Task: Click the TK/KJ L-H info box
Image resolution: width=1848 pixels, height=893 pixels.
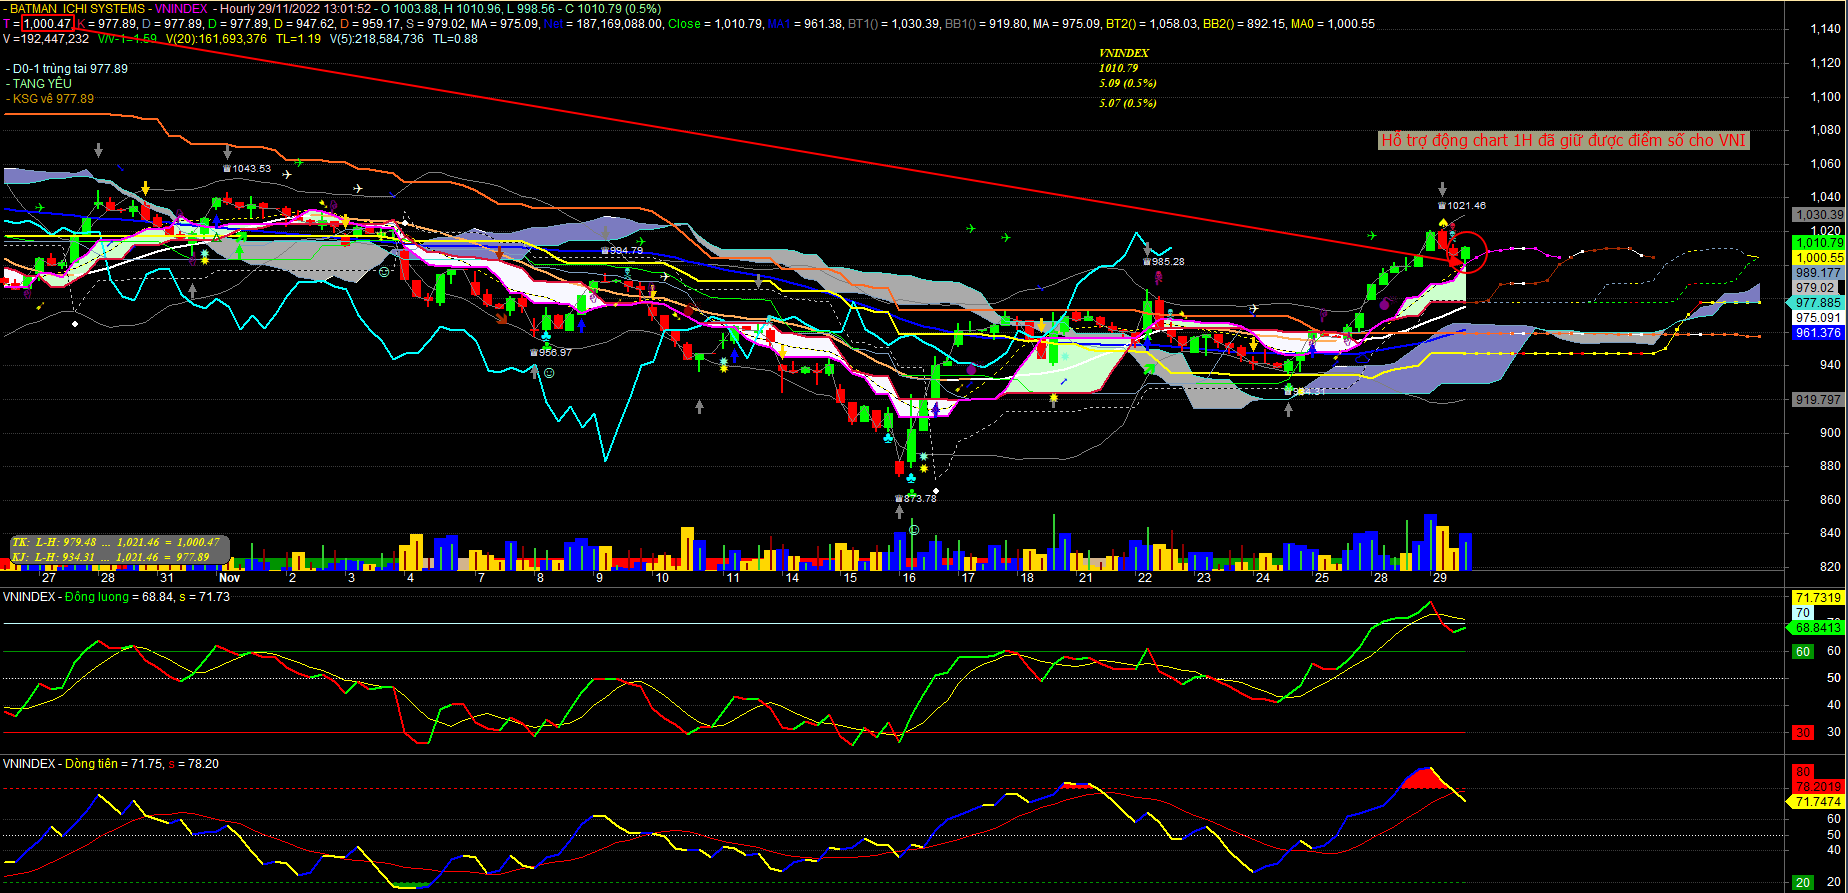Action: [118, 549]
